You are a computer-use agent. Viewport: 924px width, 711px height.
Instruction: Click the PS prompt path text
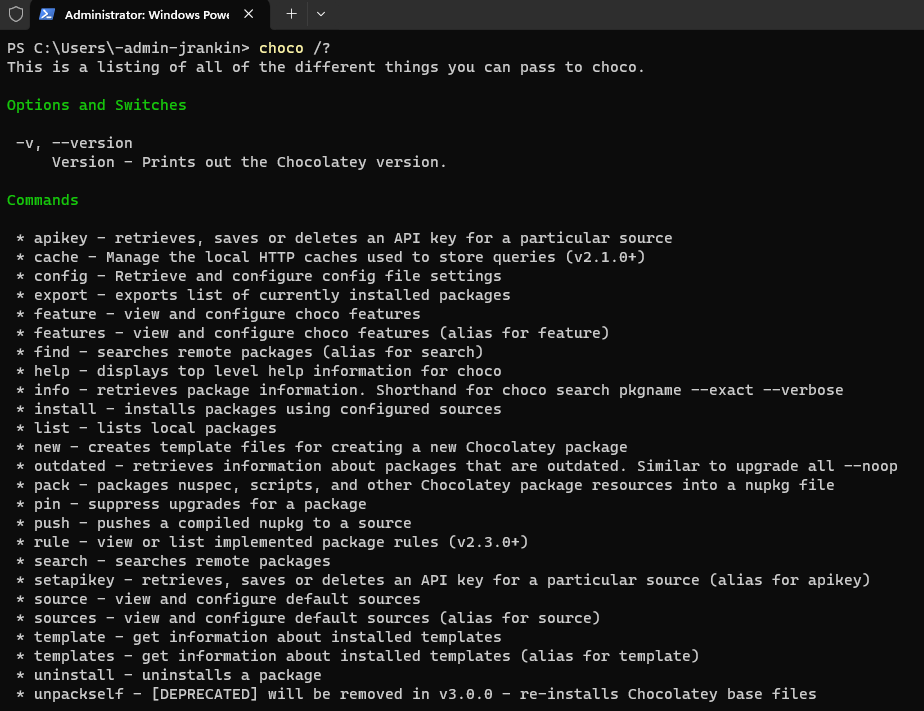click(126, 48)
